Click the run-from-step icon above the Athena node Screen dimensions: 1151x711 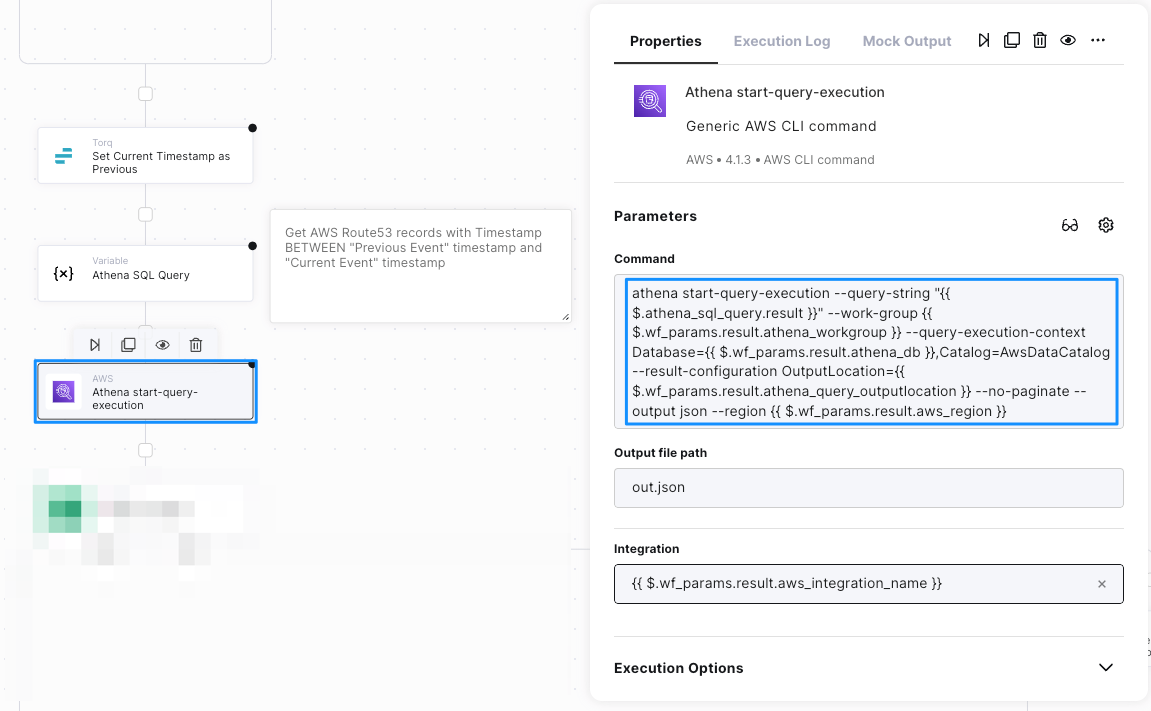click(94, 344)
